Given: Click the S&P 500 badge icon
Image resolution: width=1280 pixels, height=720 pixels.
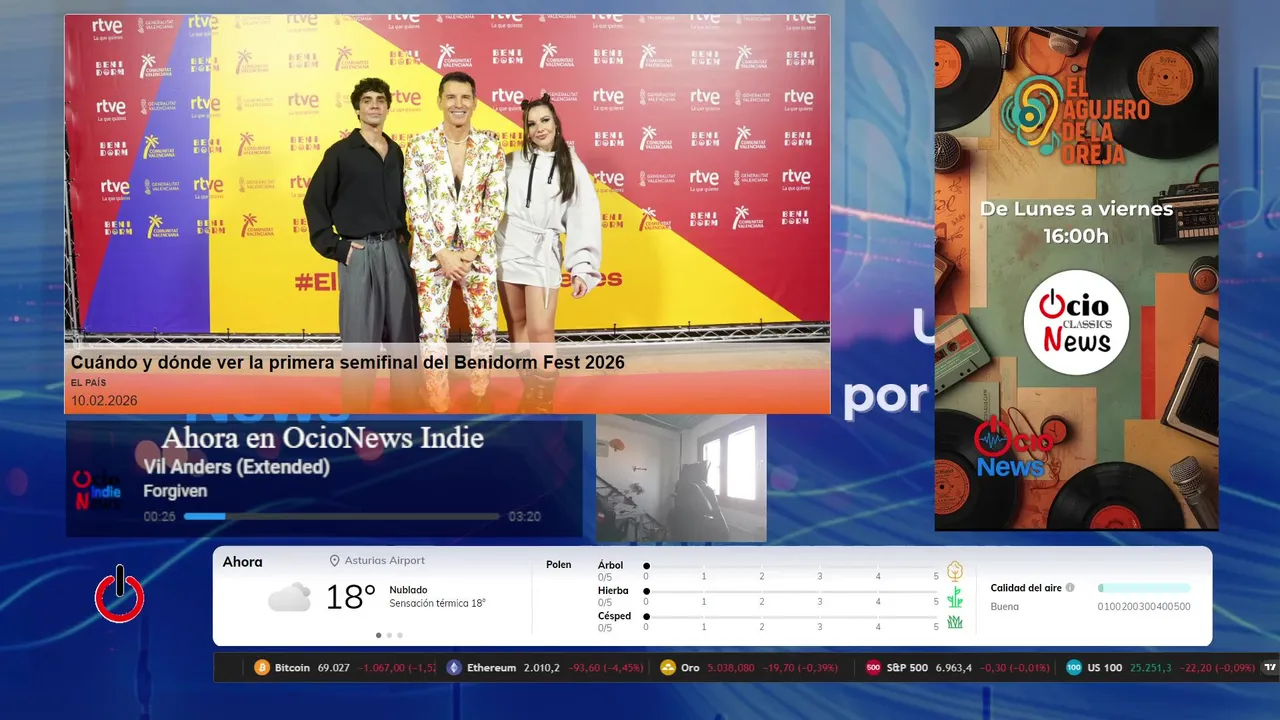Looking at the screenshot, I should (x=873, y=668).
